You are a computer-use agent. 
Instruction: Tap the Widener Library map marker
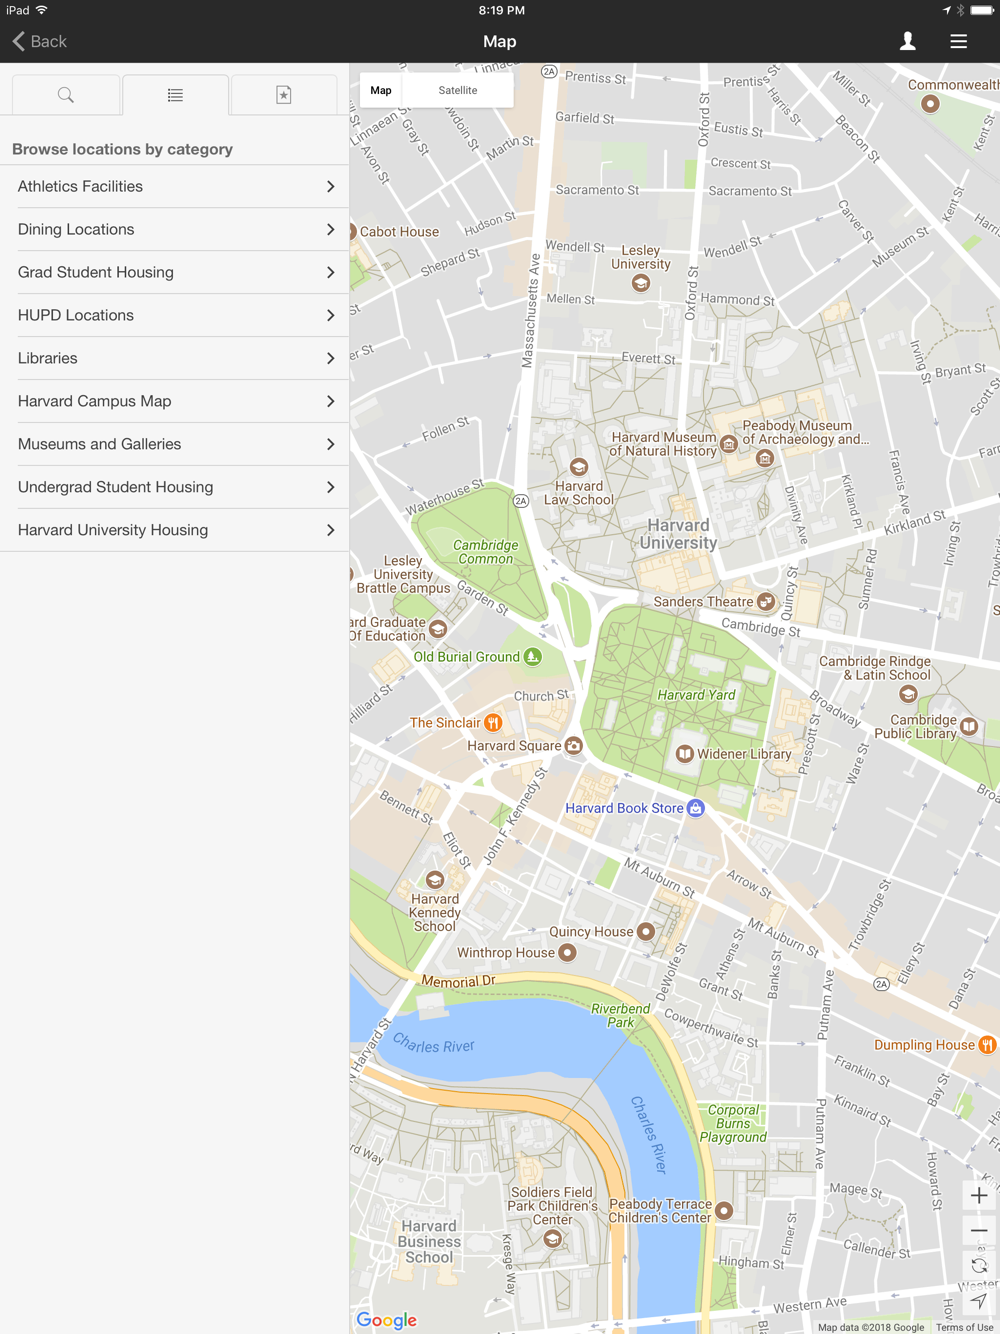tap(685, 754)
